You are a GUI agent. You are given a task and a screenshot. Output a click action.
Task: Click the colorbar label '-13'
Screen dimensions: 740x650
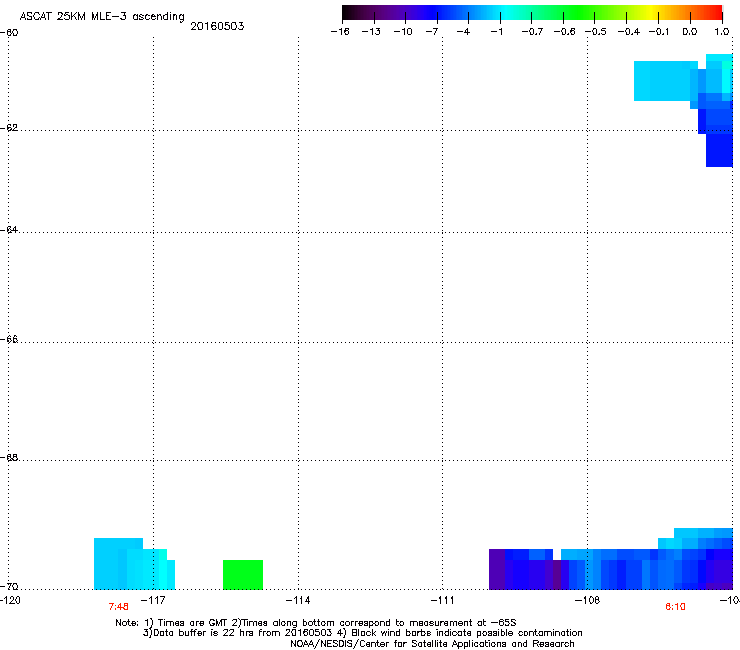coord(371,32)
